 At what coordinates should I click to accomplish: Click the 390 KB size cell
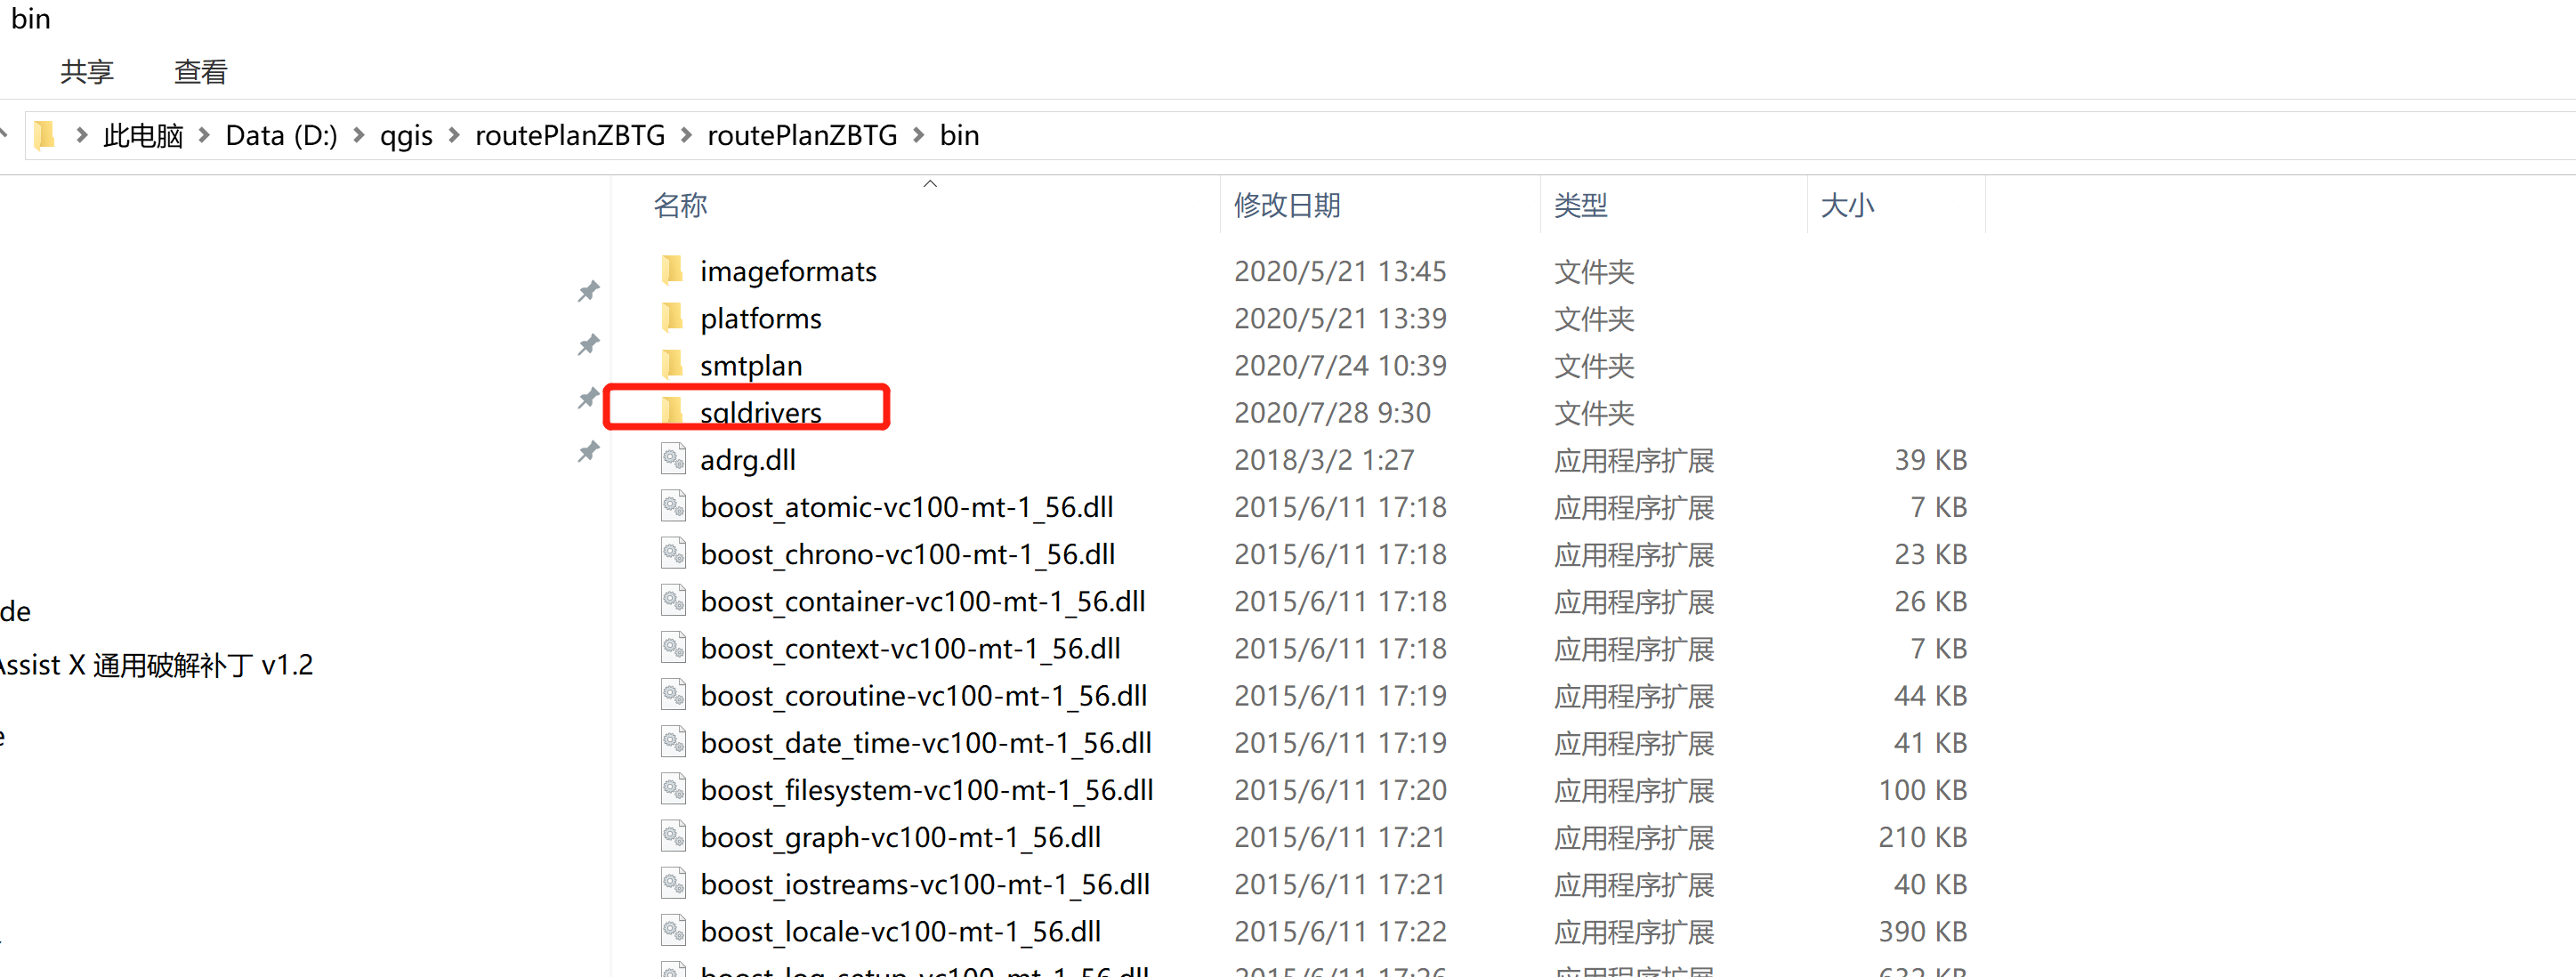coord(1922,931)
